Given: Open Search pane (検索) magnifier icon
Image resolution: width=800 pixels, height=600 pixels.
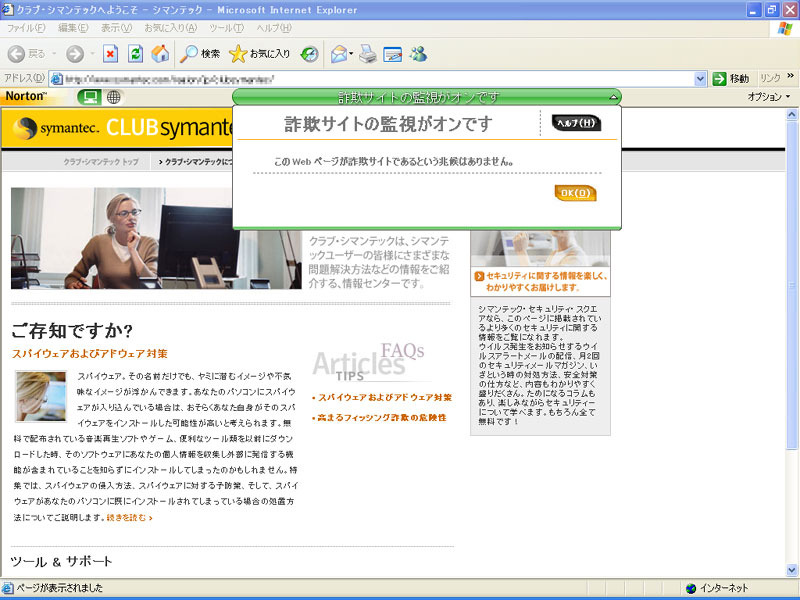Looking at the screenshot, I should click(189, 54).
